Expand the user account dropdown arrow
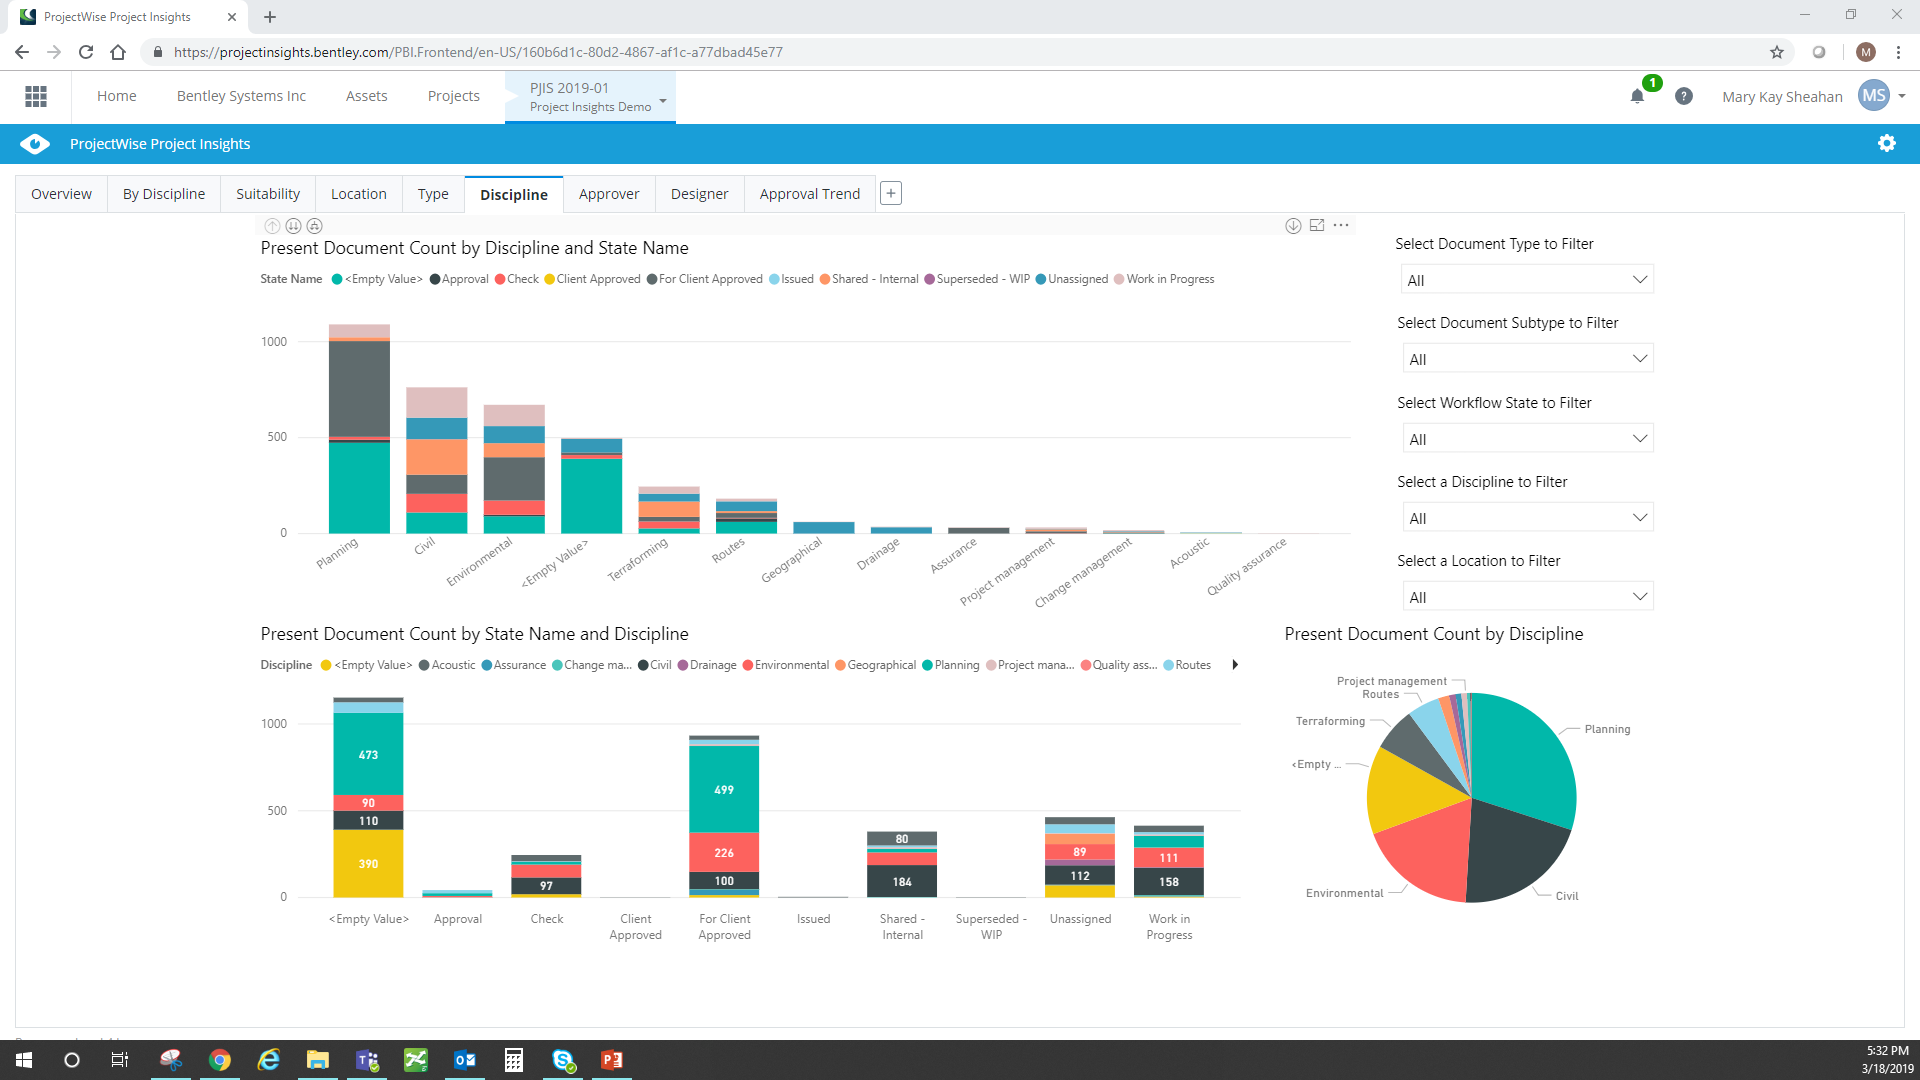The height and width of the screenshot is (1080, 1920). pyautogui.click(x=1902, y=97)
